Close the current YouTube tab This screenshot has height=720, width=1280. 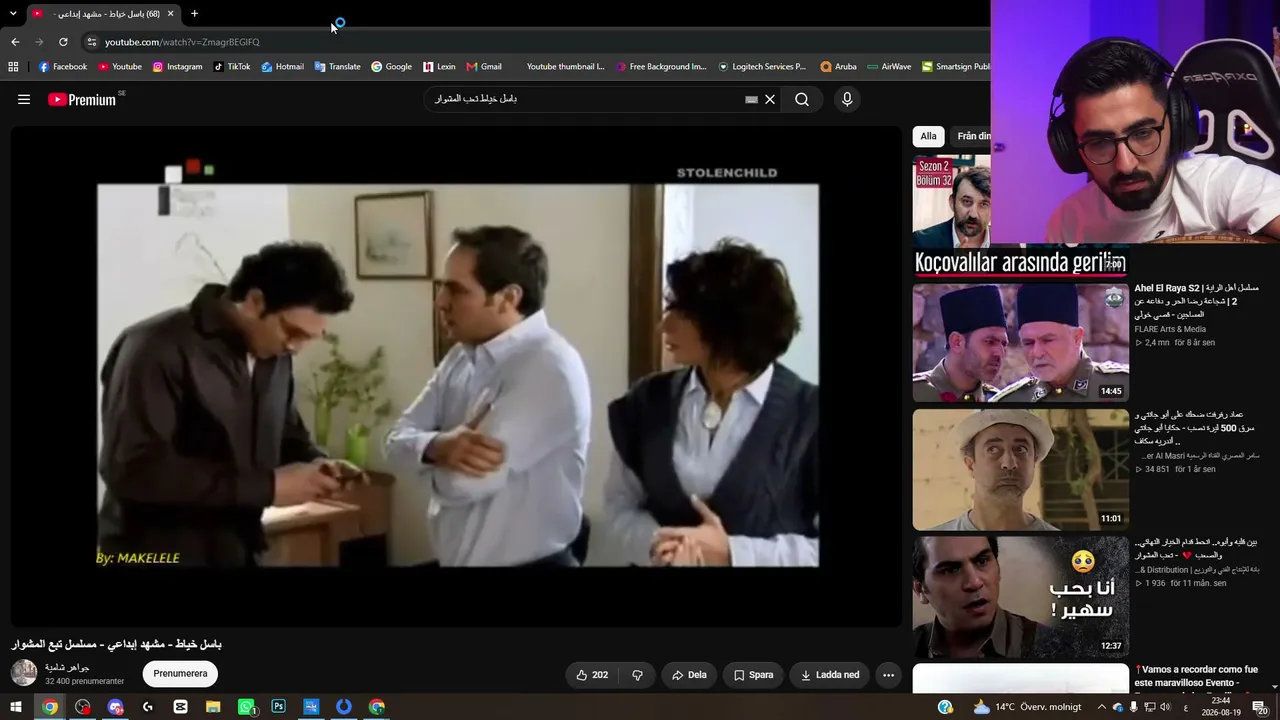[x=170, y=14]
